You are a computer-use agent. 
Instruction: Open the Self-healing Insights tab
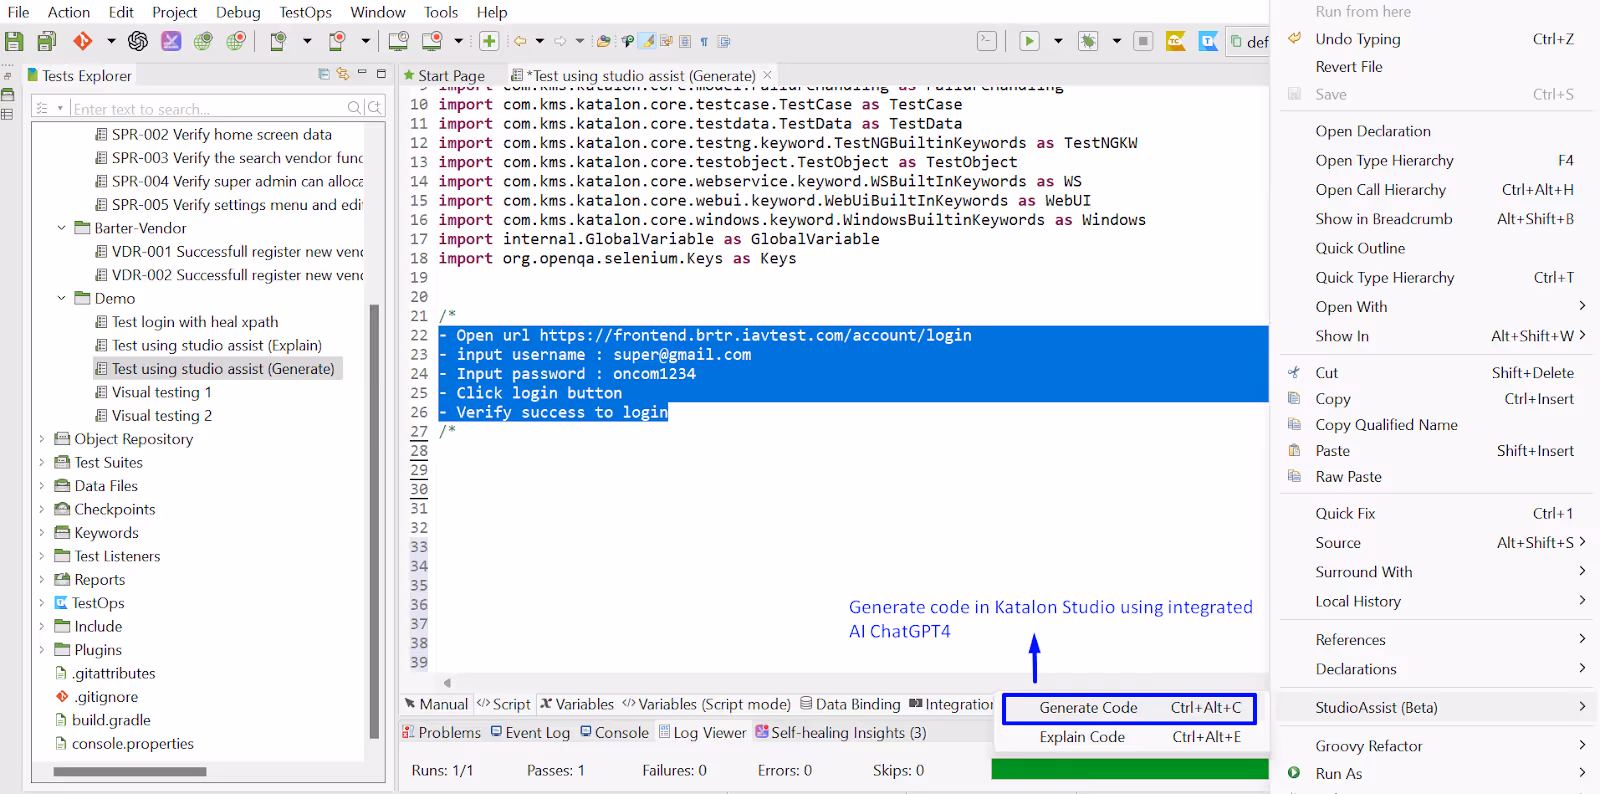[x=841, y=732]
